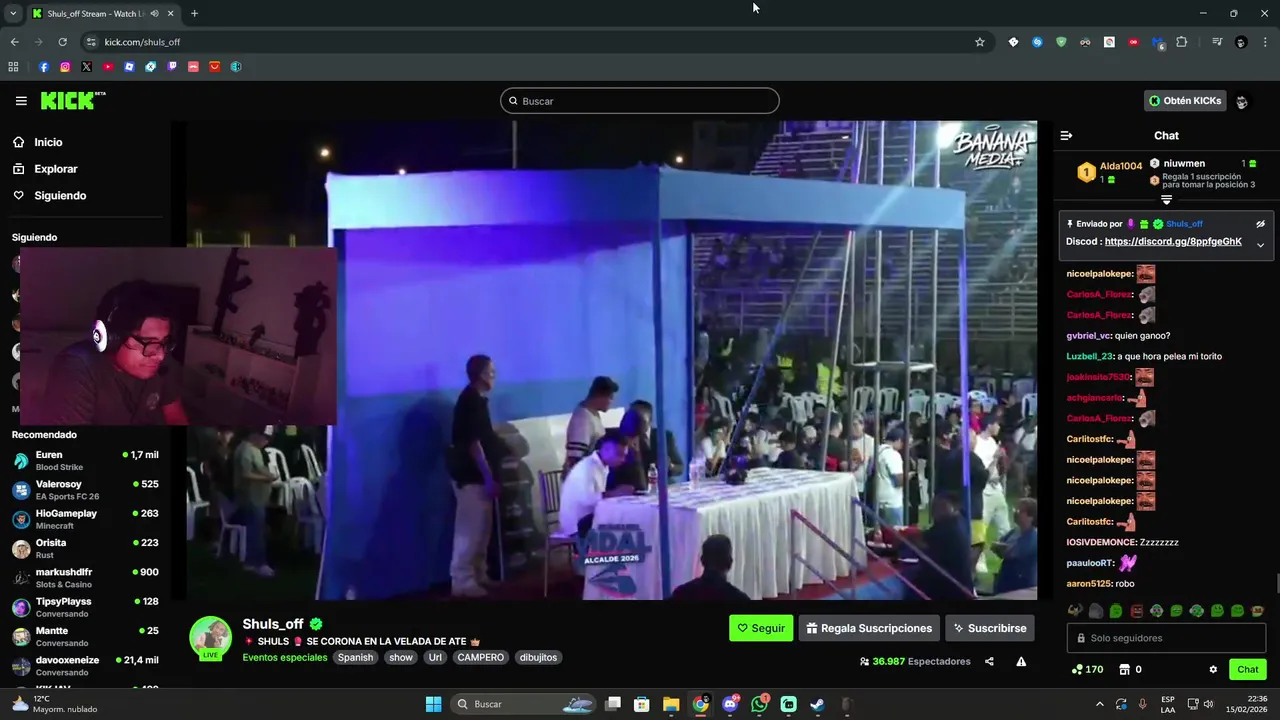Open the discord.gg/8ppfgeGhK link
The image size is (1280, 720).
tap(1173, 242)
